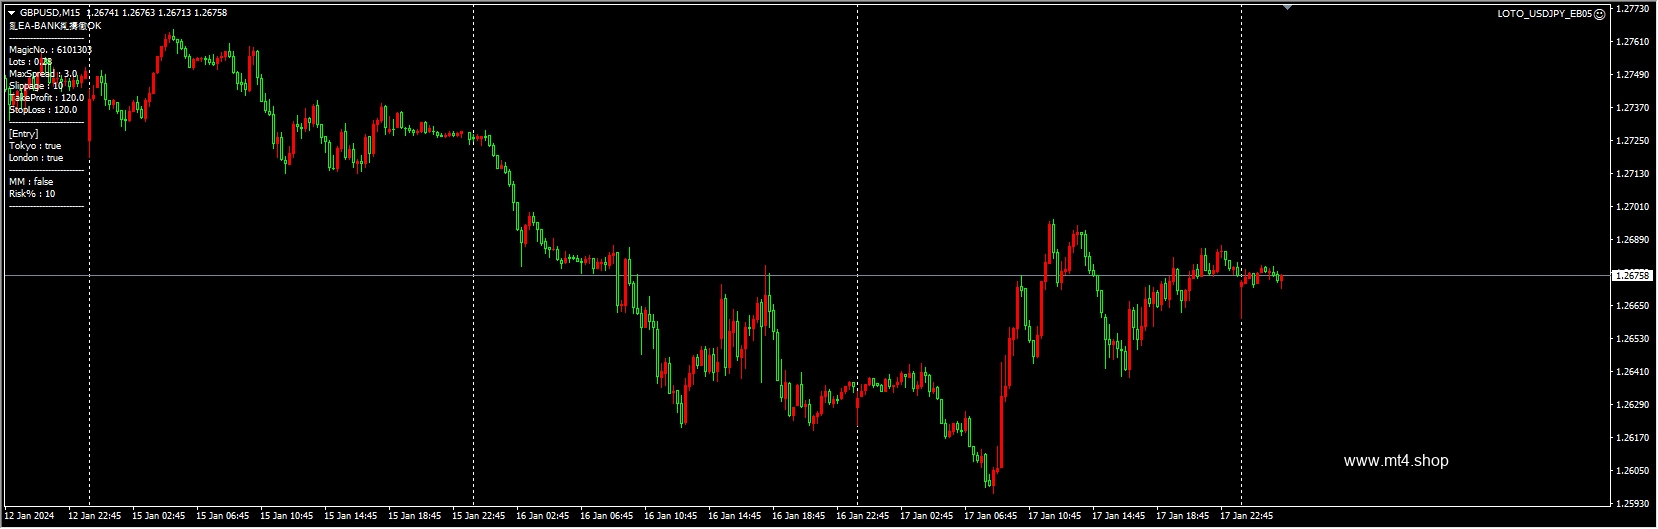This screenshot has height=529, width=1658.
Task: Click the 16 Jan 22:45 time label
Action: 862,517
